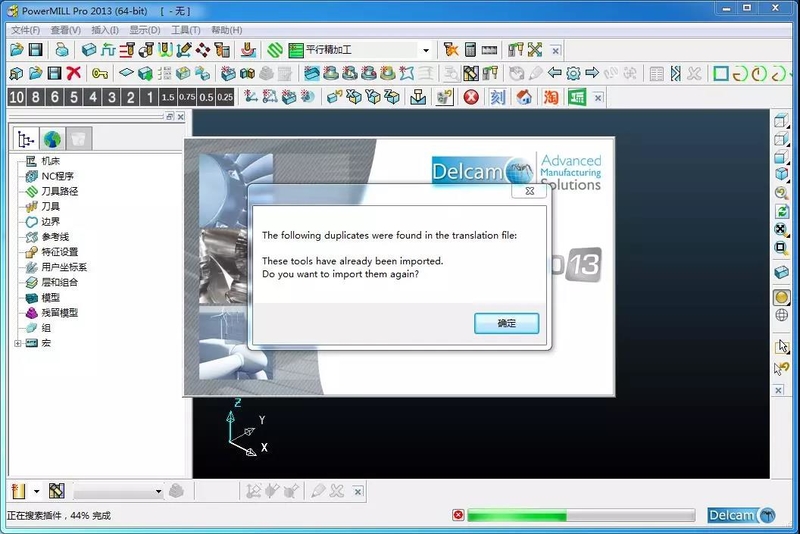Click the left arrow icon in second toolbar

pyautogui.click(x=555, y=73)
